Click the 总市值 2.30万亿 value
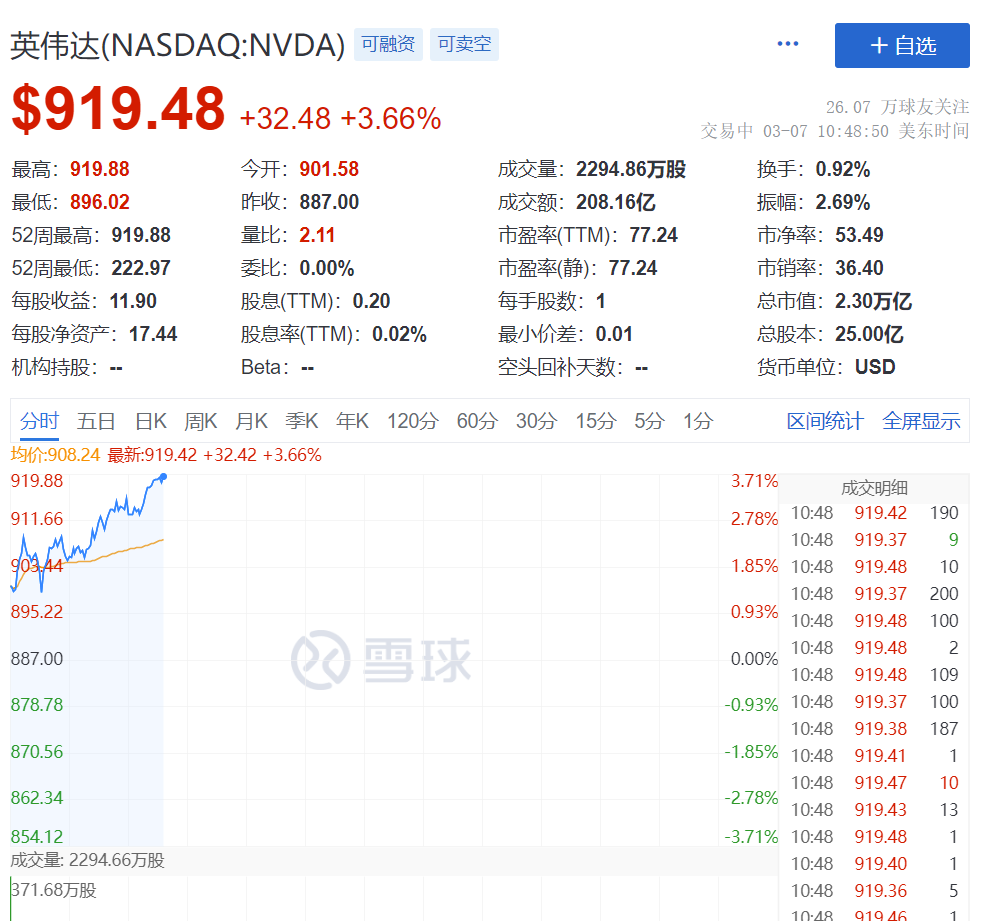999x921 pixels. point(873,301)
